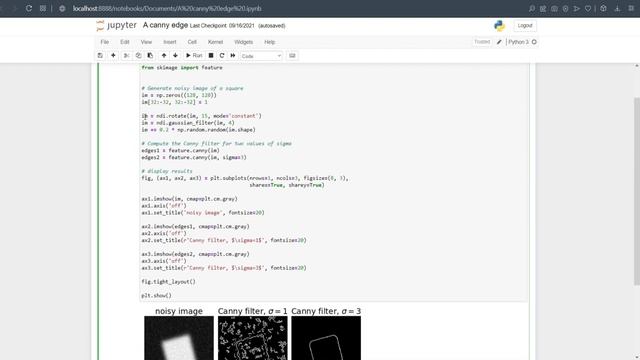The height and width of the screenshot is (360, 640).
Task: Open the cell type Code dropdown
Action: click(261, 56)
